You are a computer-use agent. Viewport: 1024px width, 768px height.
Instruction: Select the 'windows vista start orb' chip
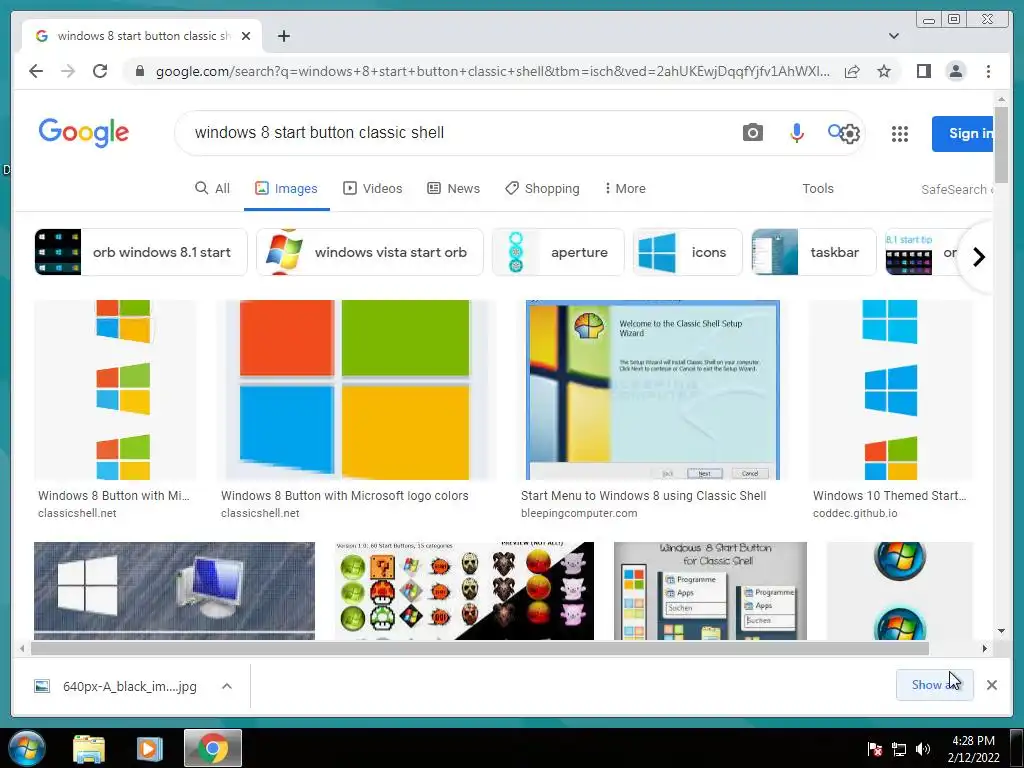coord(370,252)
